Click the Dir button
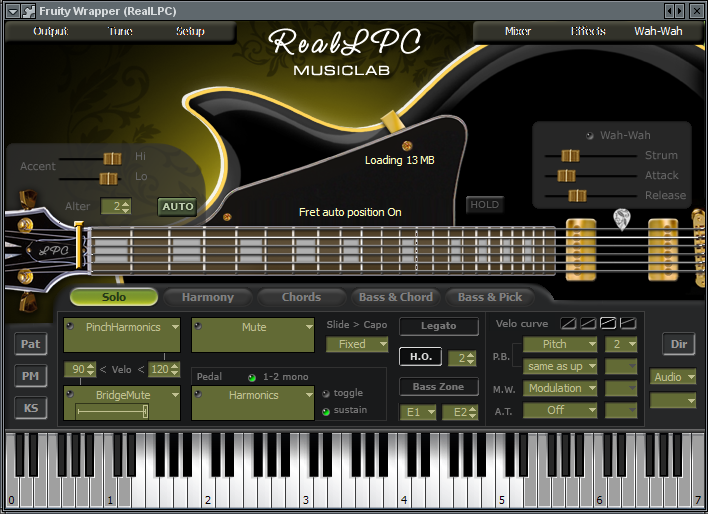 click(x=679, y=344)
